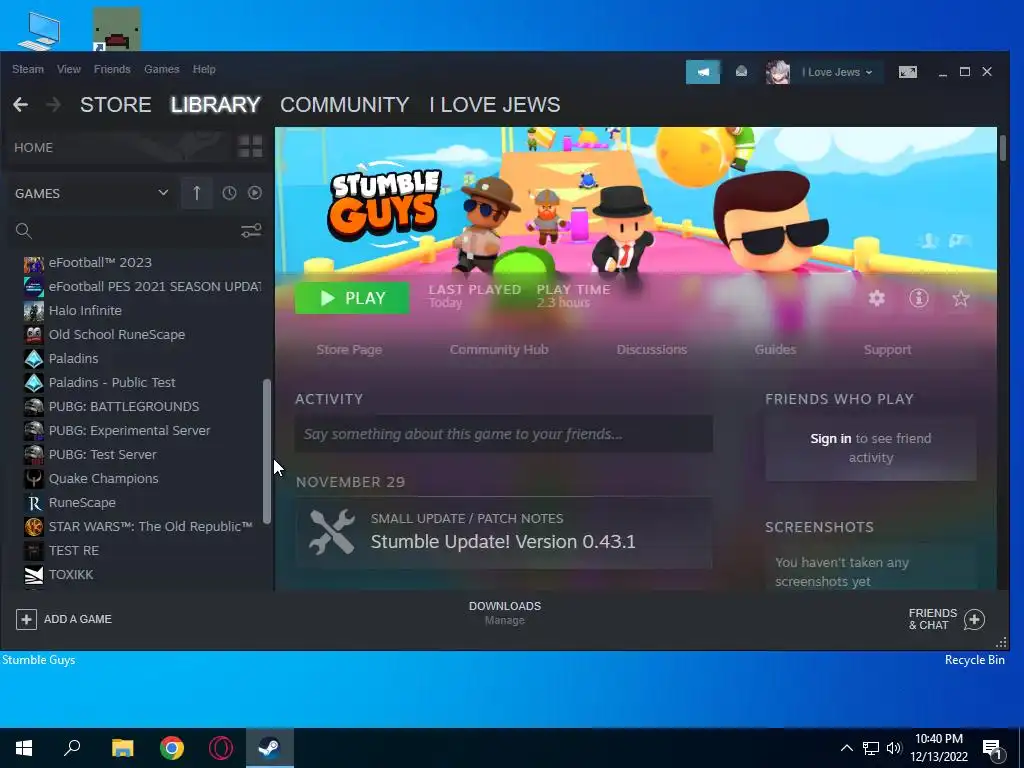Open Google Chrome from taskbar
Image resolution: width=1024 pixels, height=768 pixels.
pyautogui.click(x=172, y=748)
